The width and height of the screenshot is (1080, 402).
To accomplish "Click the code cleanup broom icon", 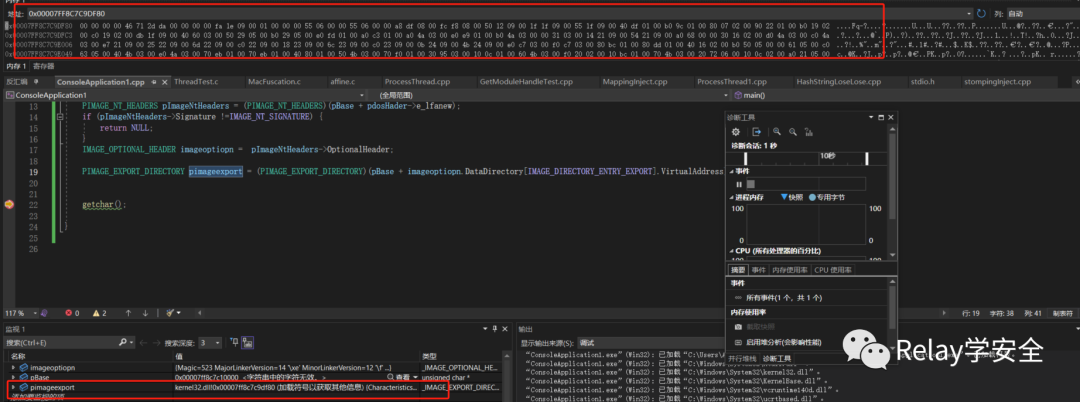I will click(169, 313).
